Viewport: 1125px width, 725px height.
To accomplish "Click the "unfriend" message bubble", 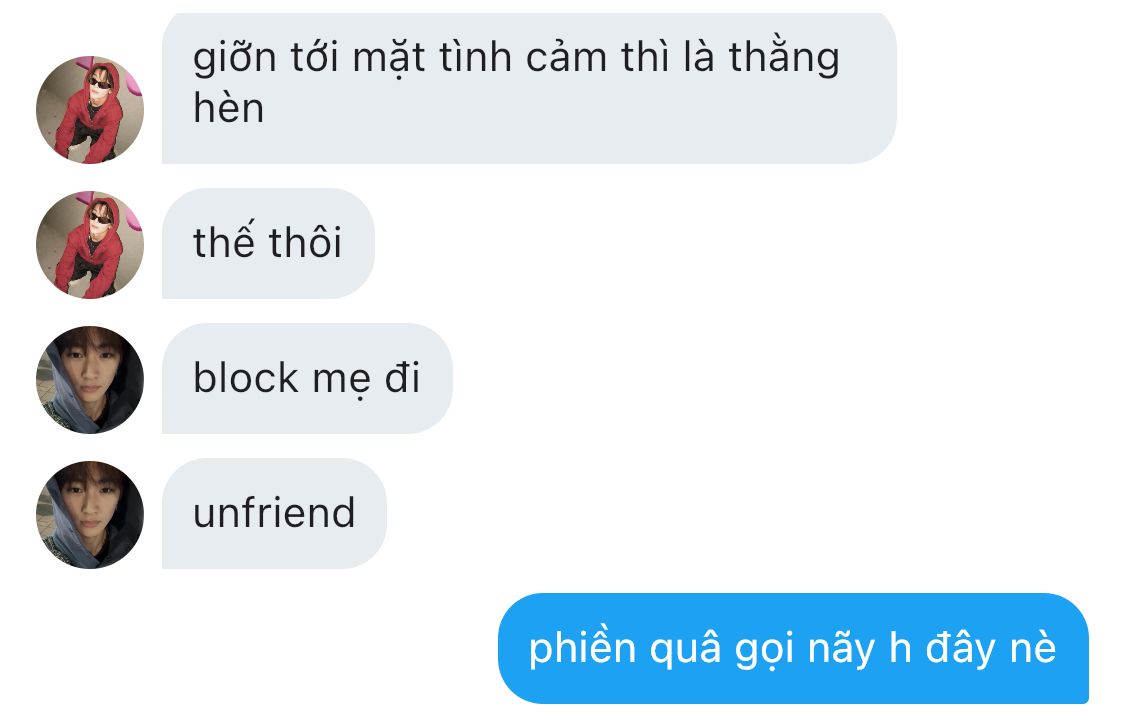I will point(274,513).
